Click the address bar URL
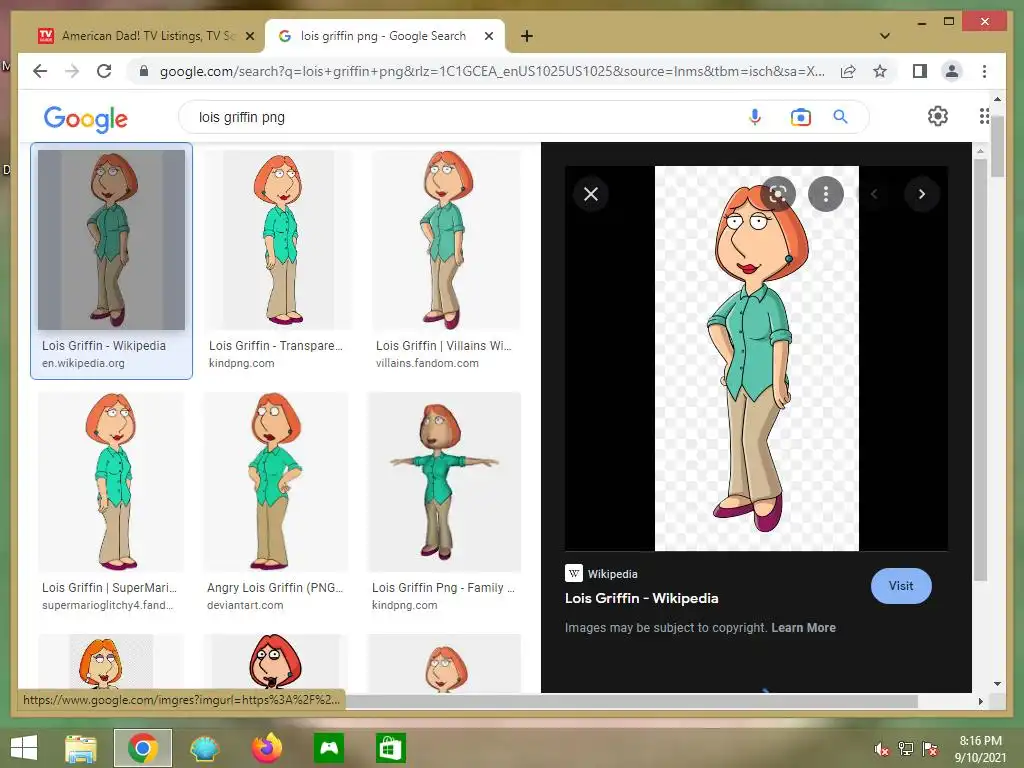Image resolution: width=1024 pixels, height=768 pixels. [492, 71]
